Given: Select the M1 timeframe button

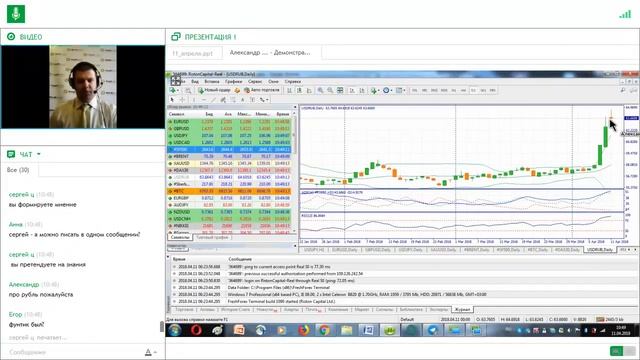Looking at the screenshot, I should tap(415, 90).
